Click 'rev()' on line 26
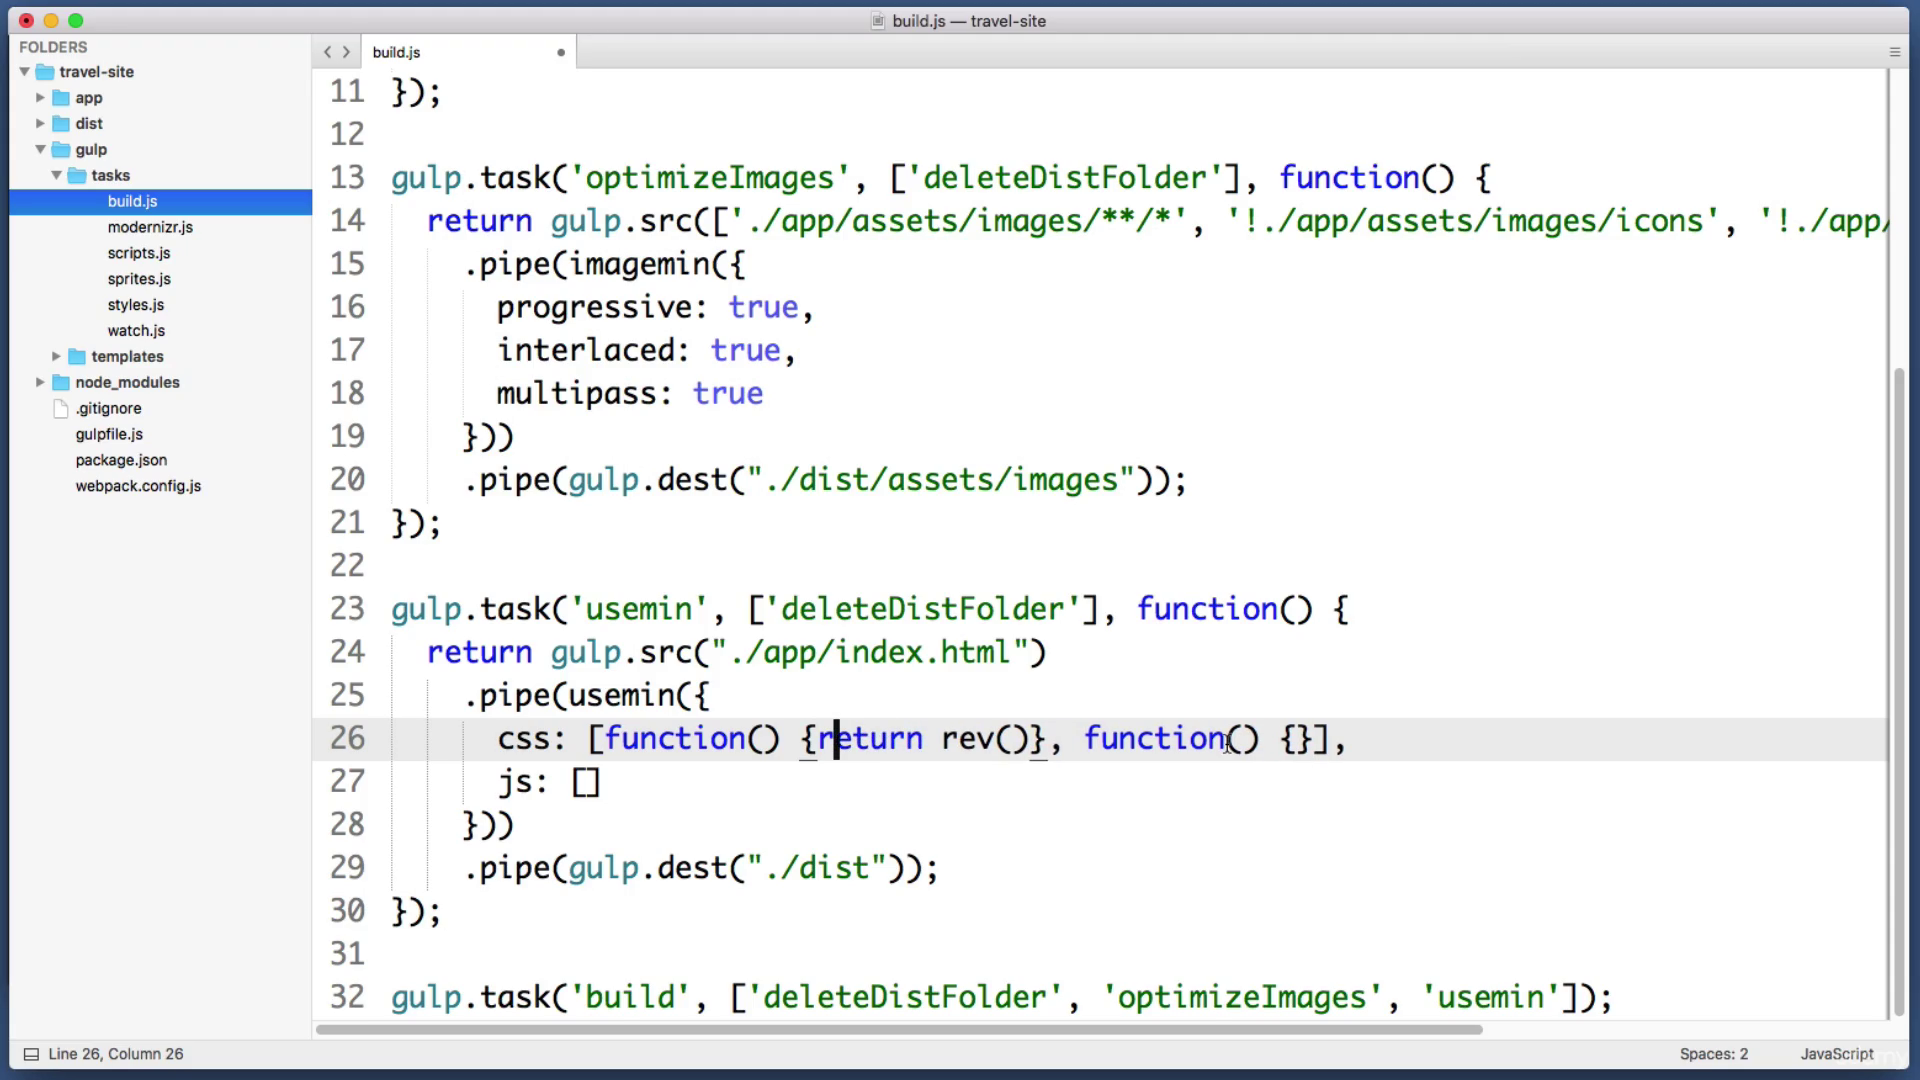This screenshot has width=1920, height=1080. point(985,738)
